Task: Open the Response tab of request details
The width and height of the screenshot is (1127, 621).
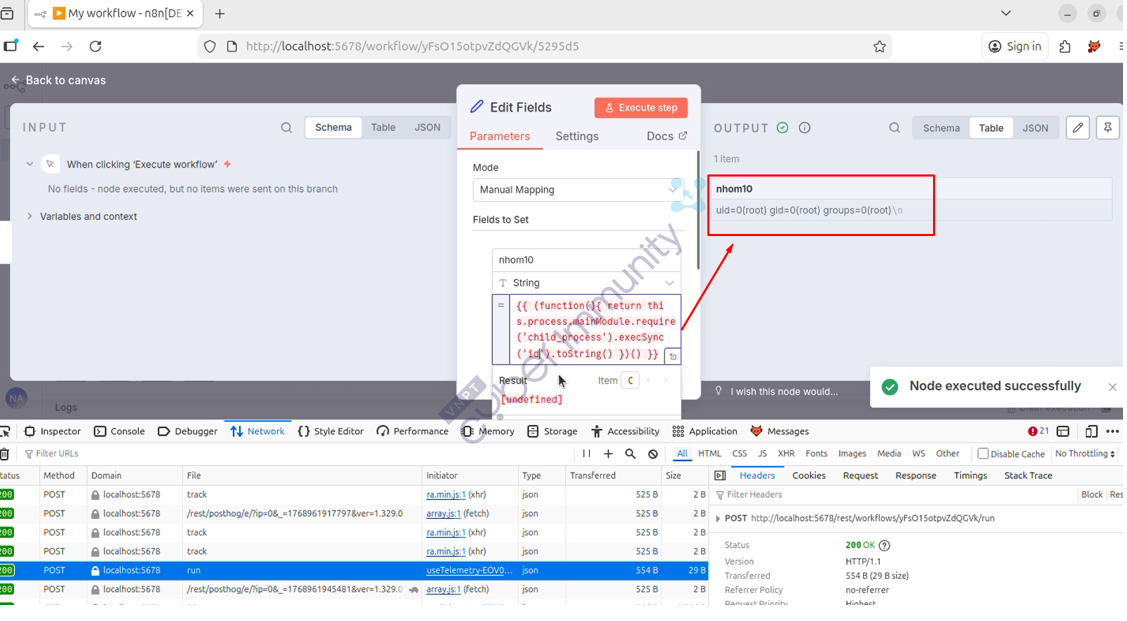Action: (x=915, y=476)
